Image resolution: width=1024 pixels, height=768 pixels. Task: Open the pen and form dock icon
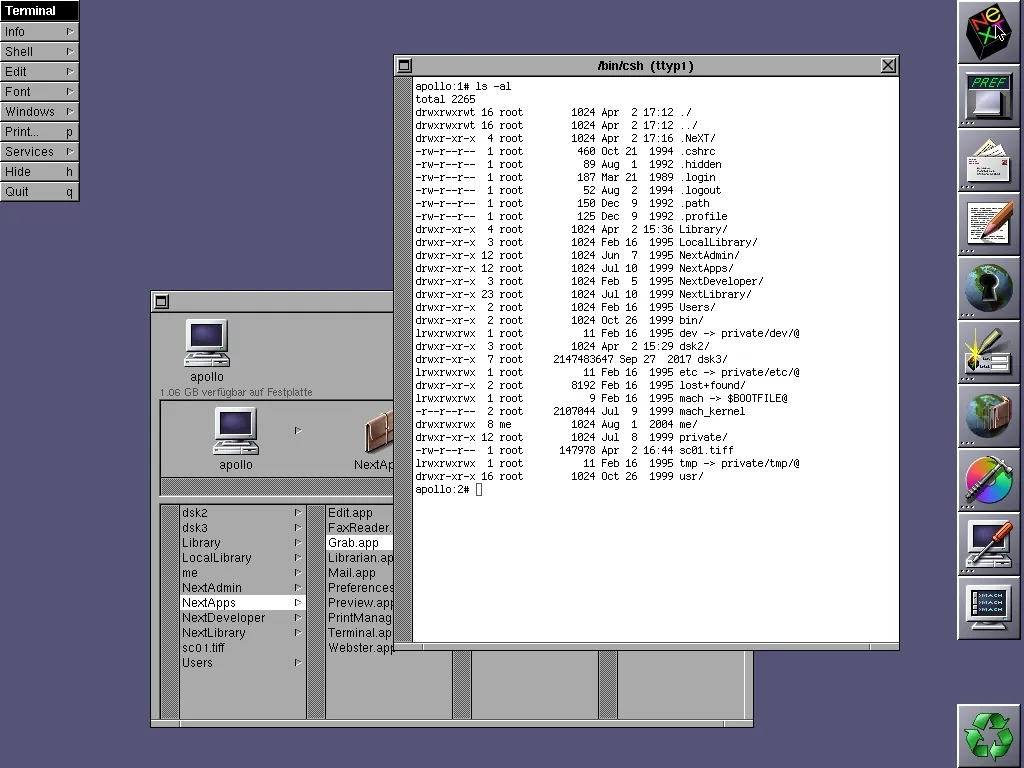(989, 352)
